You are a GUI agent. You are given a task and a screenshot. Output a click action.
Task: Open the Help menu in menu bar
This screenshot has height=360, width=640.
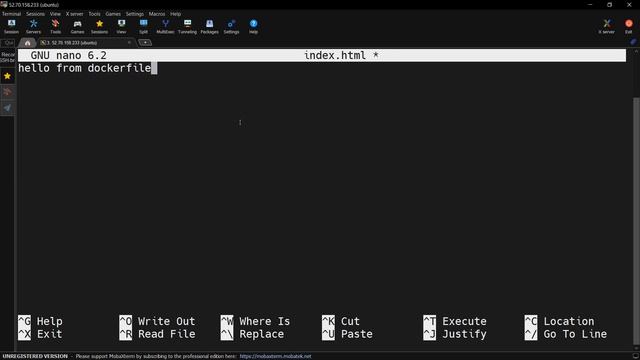tap(176, 14)
